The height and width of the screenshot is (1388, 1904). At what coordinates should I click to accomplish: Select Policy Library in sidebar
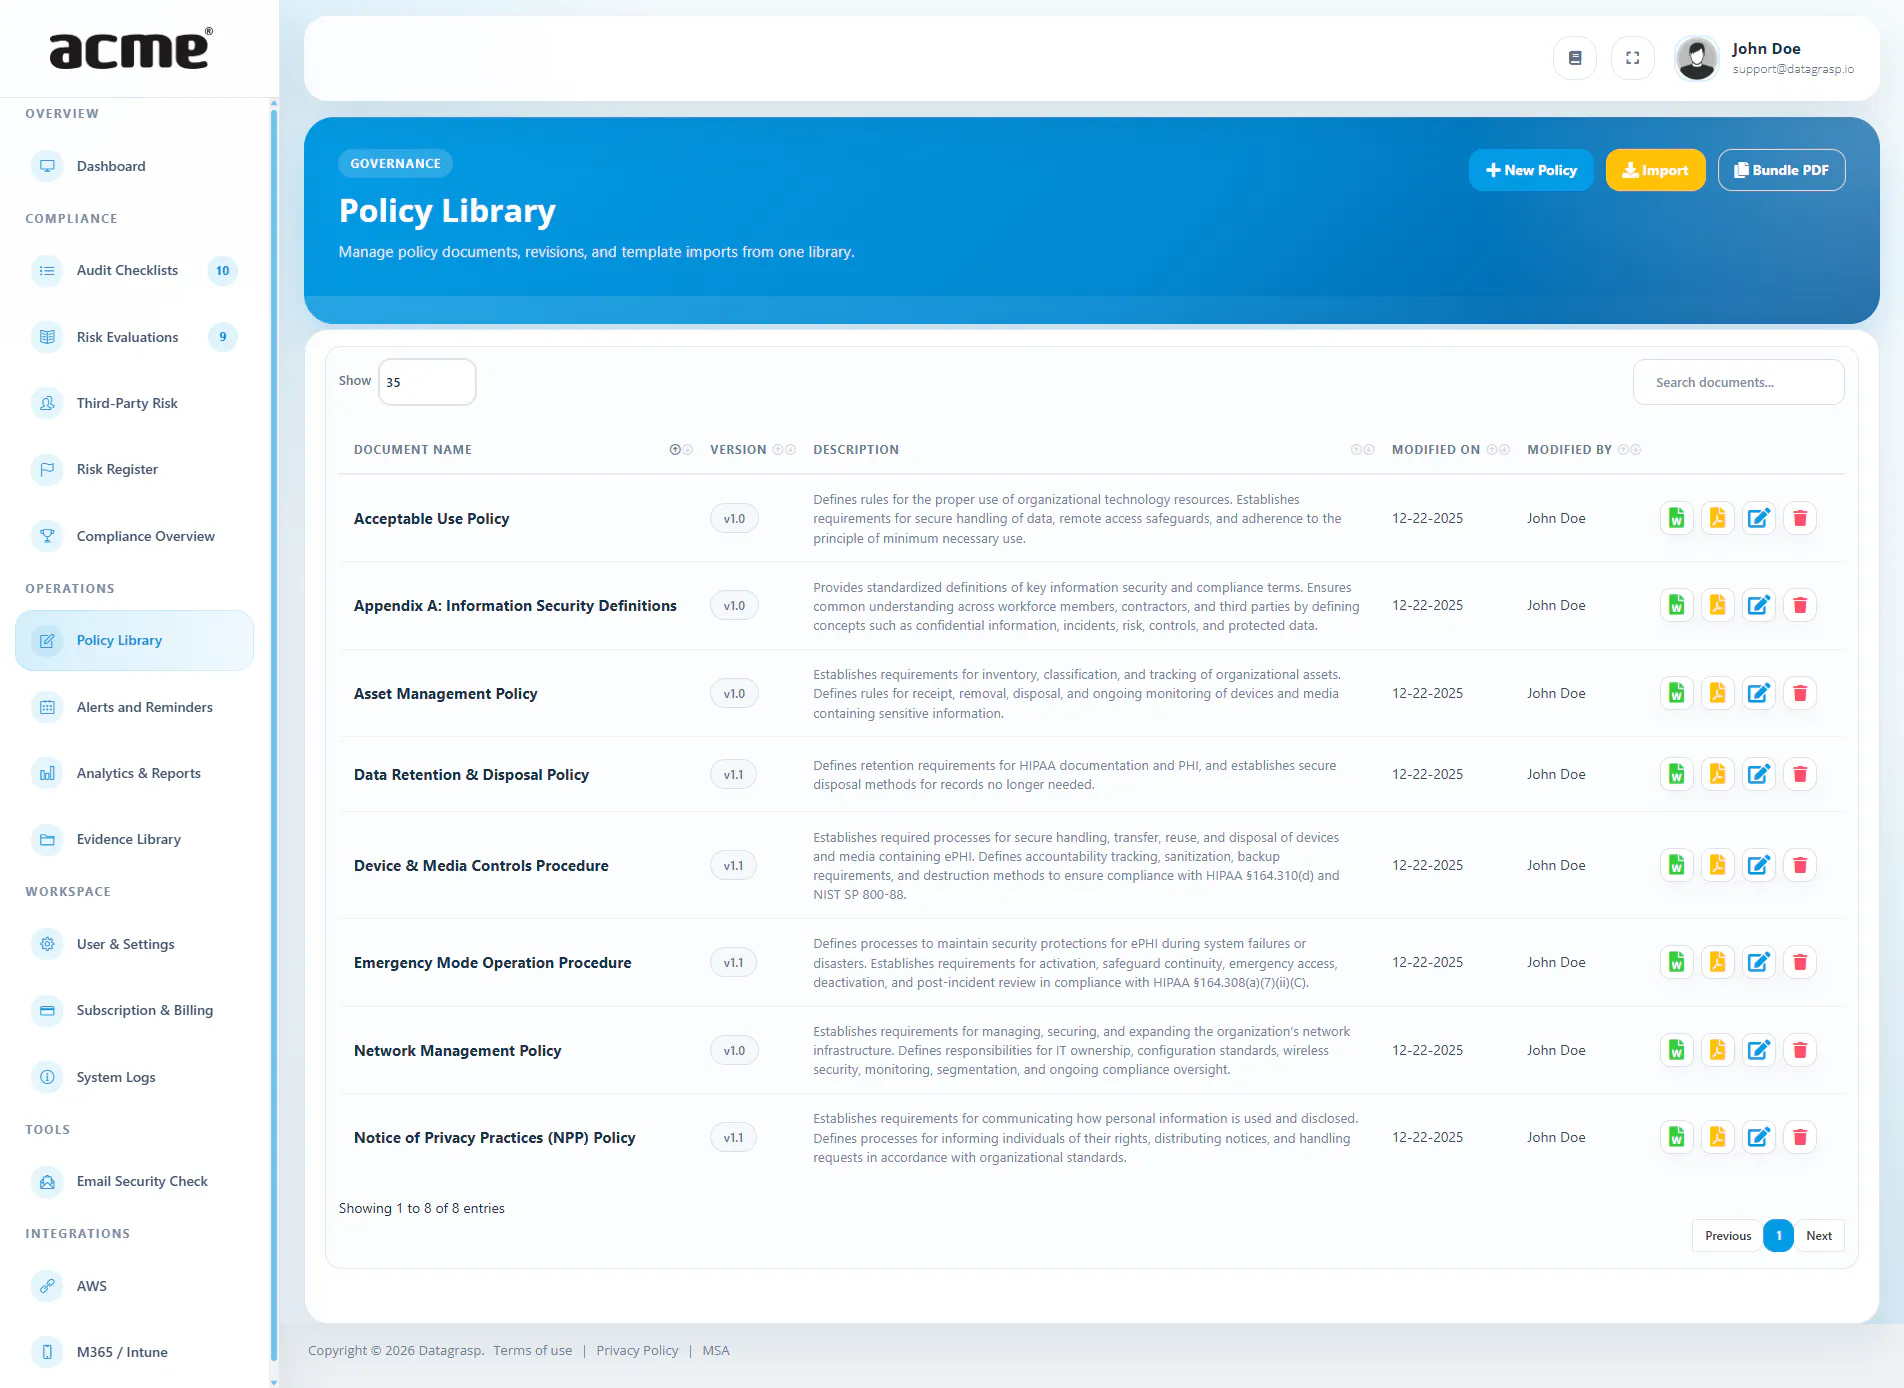tap(134, 640)
